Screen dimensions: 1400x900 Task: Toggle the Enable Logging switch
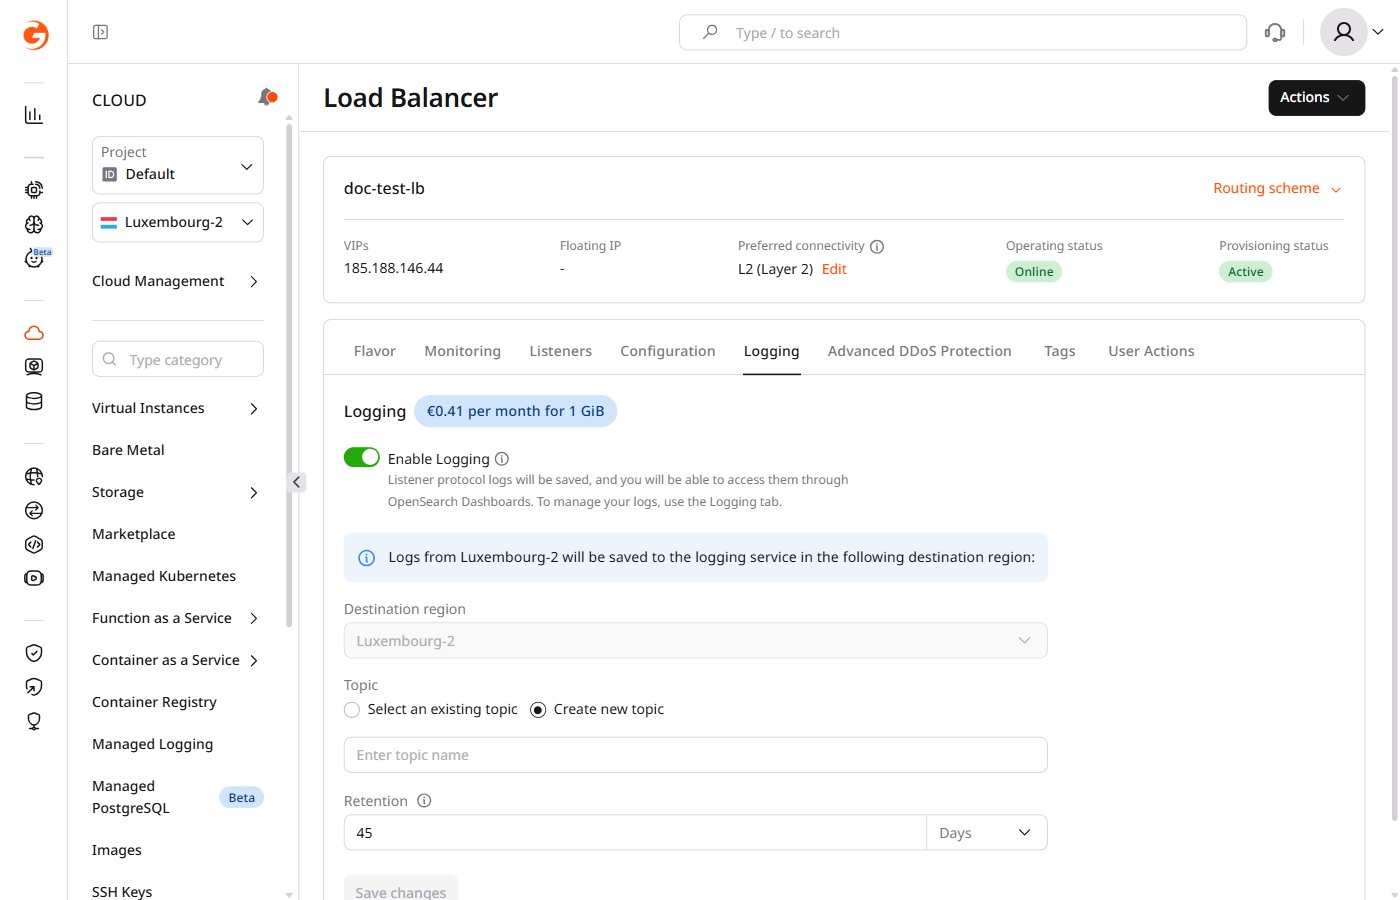click(362, 457)
